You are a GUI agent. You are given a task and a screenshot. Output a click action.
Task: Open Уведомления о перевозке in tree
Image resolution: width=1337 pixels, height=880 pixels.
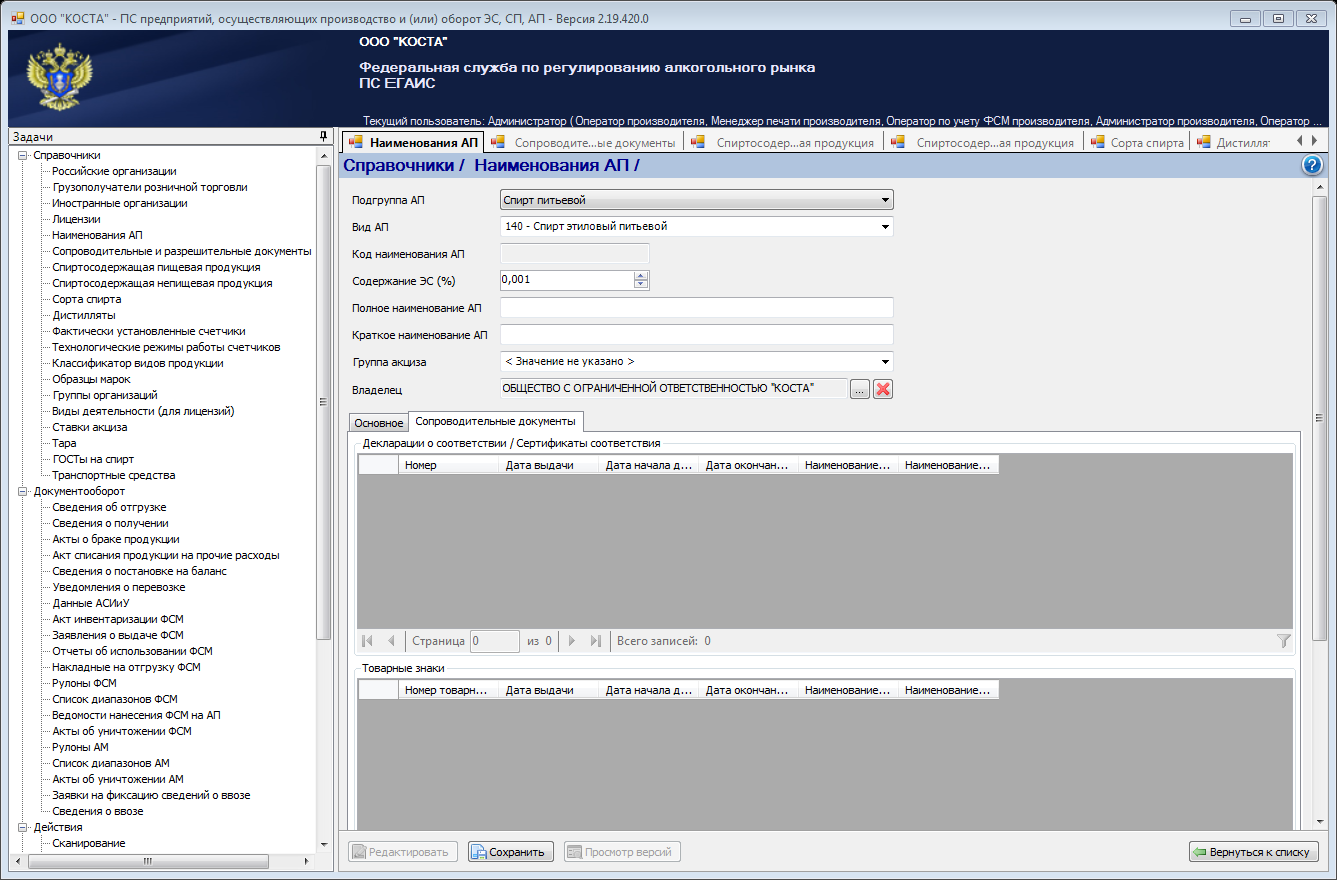point(119,587)
